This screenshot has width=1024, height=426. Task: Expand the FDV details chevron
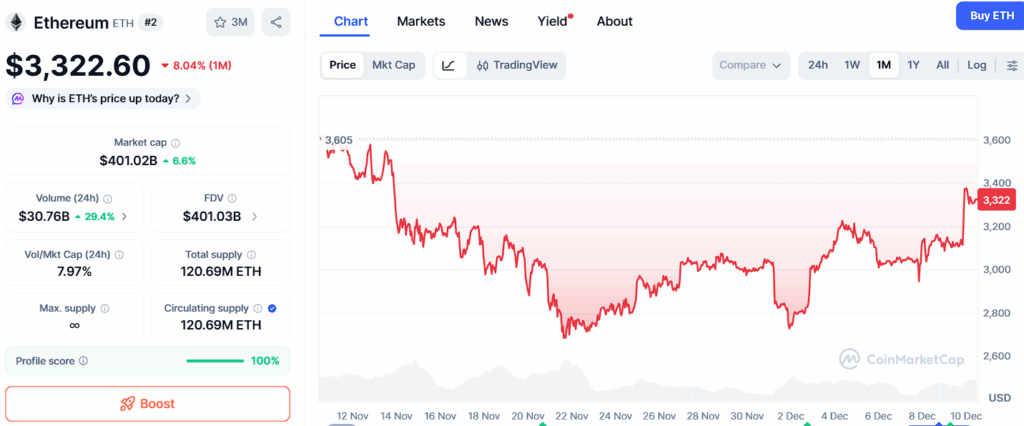[x=254, y=216]
